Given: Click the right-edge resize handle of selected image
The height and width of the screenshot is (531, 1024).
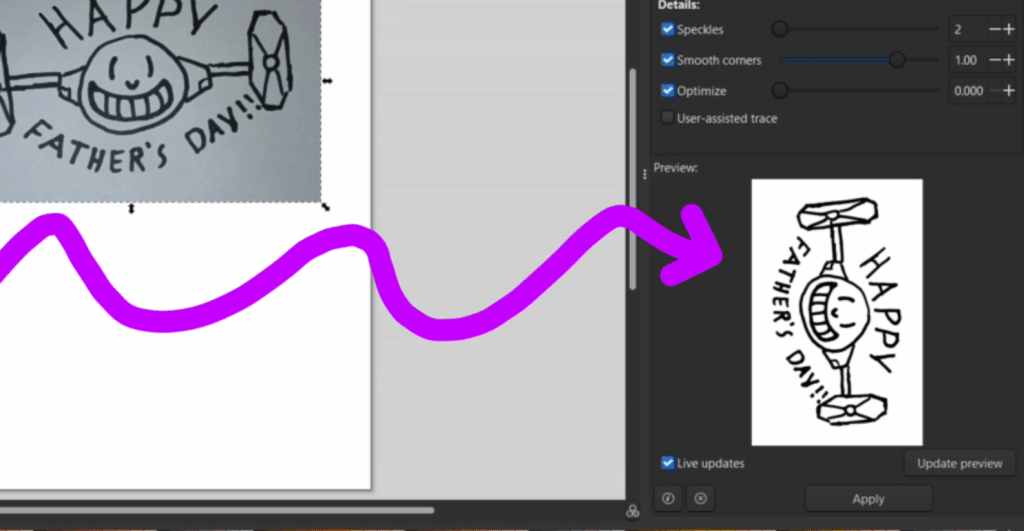Looking at the screenshot, I should tap(326, 80).
